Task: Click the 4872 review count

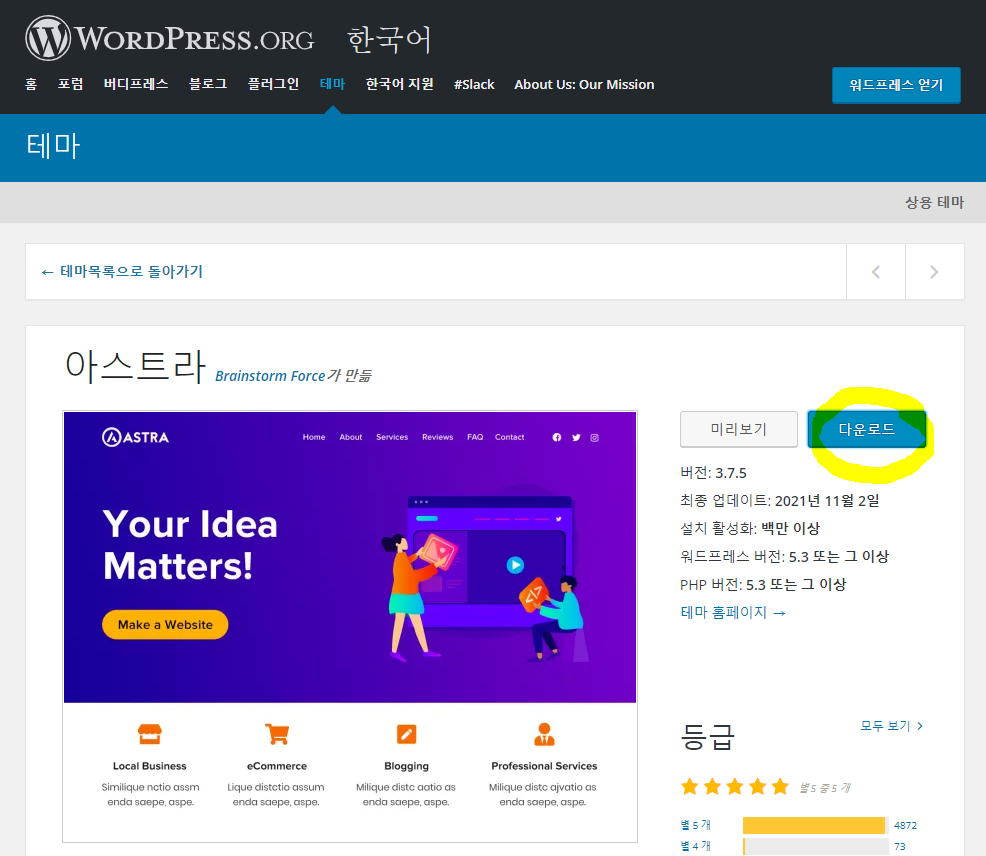Action: point(906,825)
